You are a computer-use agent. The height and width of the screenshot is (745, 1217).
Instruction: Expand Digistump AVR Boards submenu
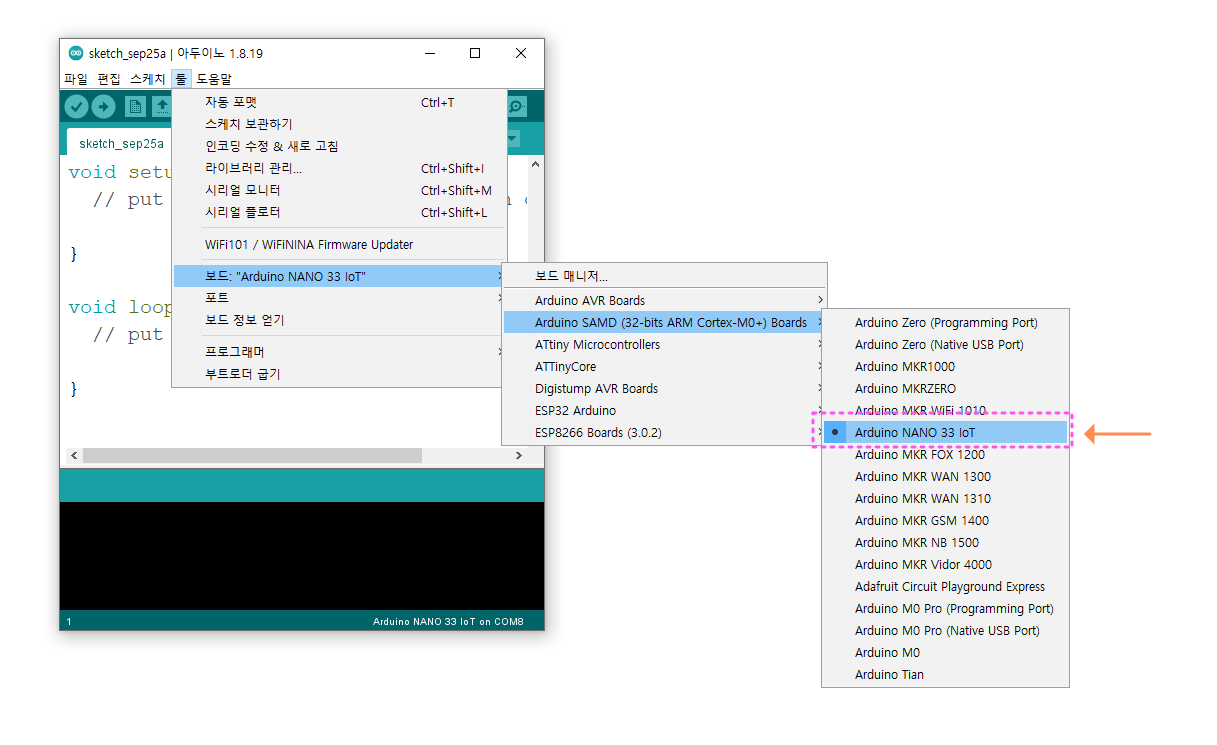coord(664,388)
